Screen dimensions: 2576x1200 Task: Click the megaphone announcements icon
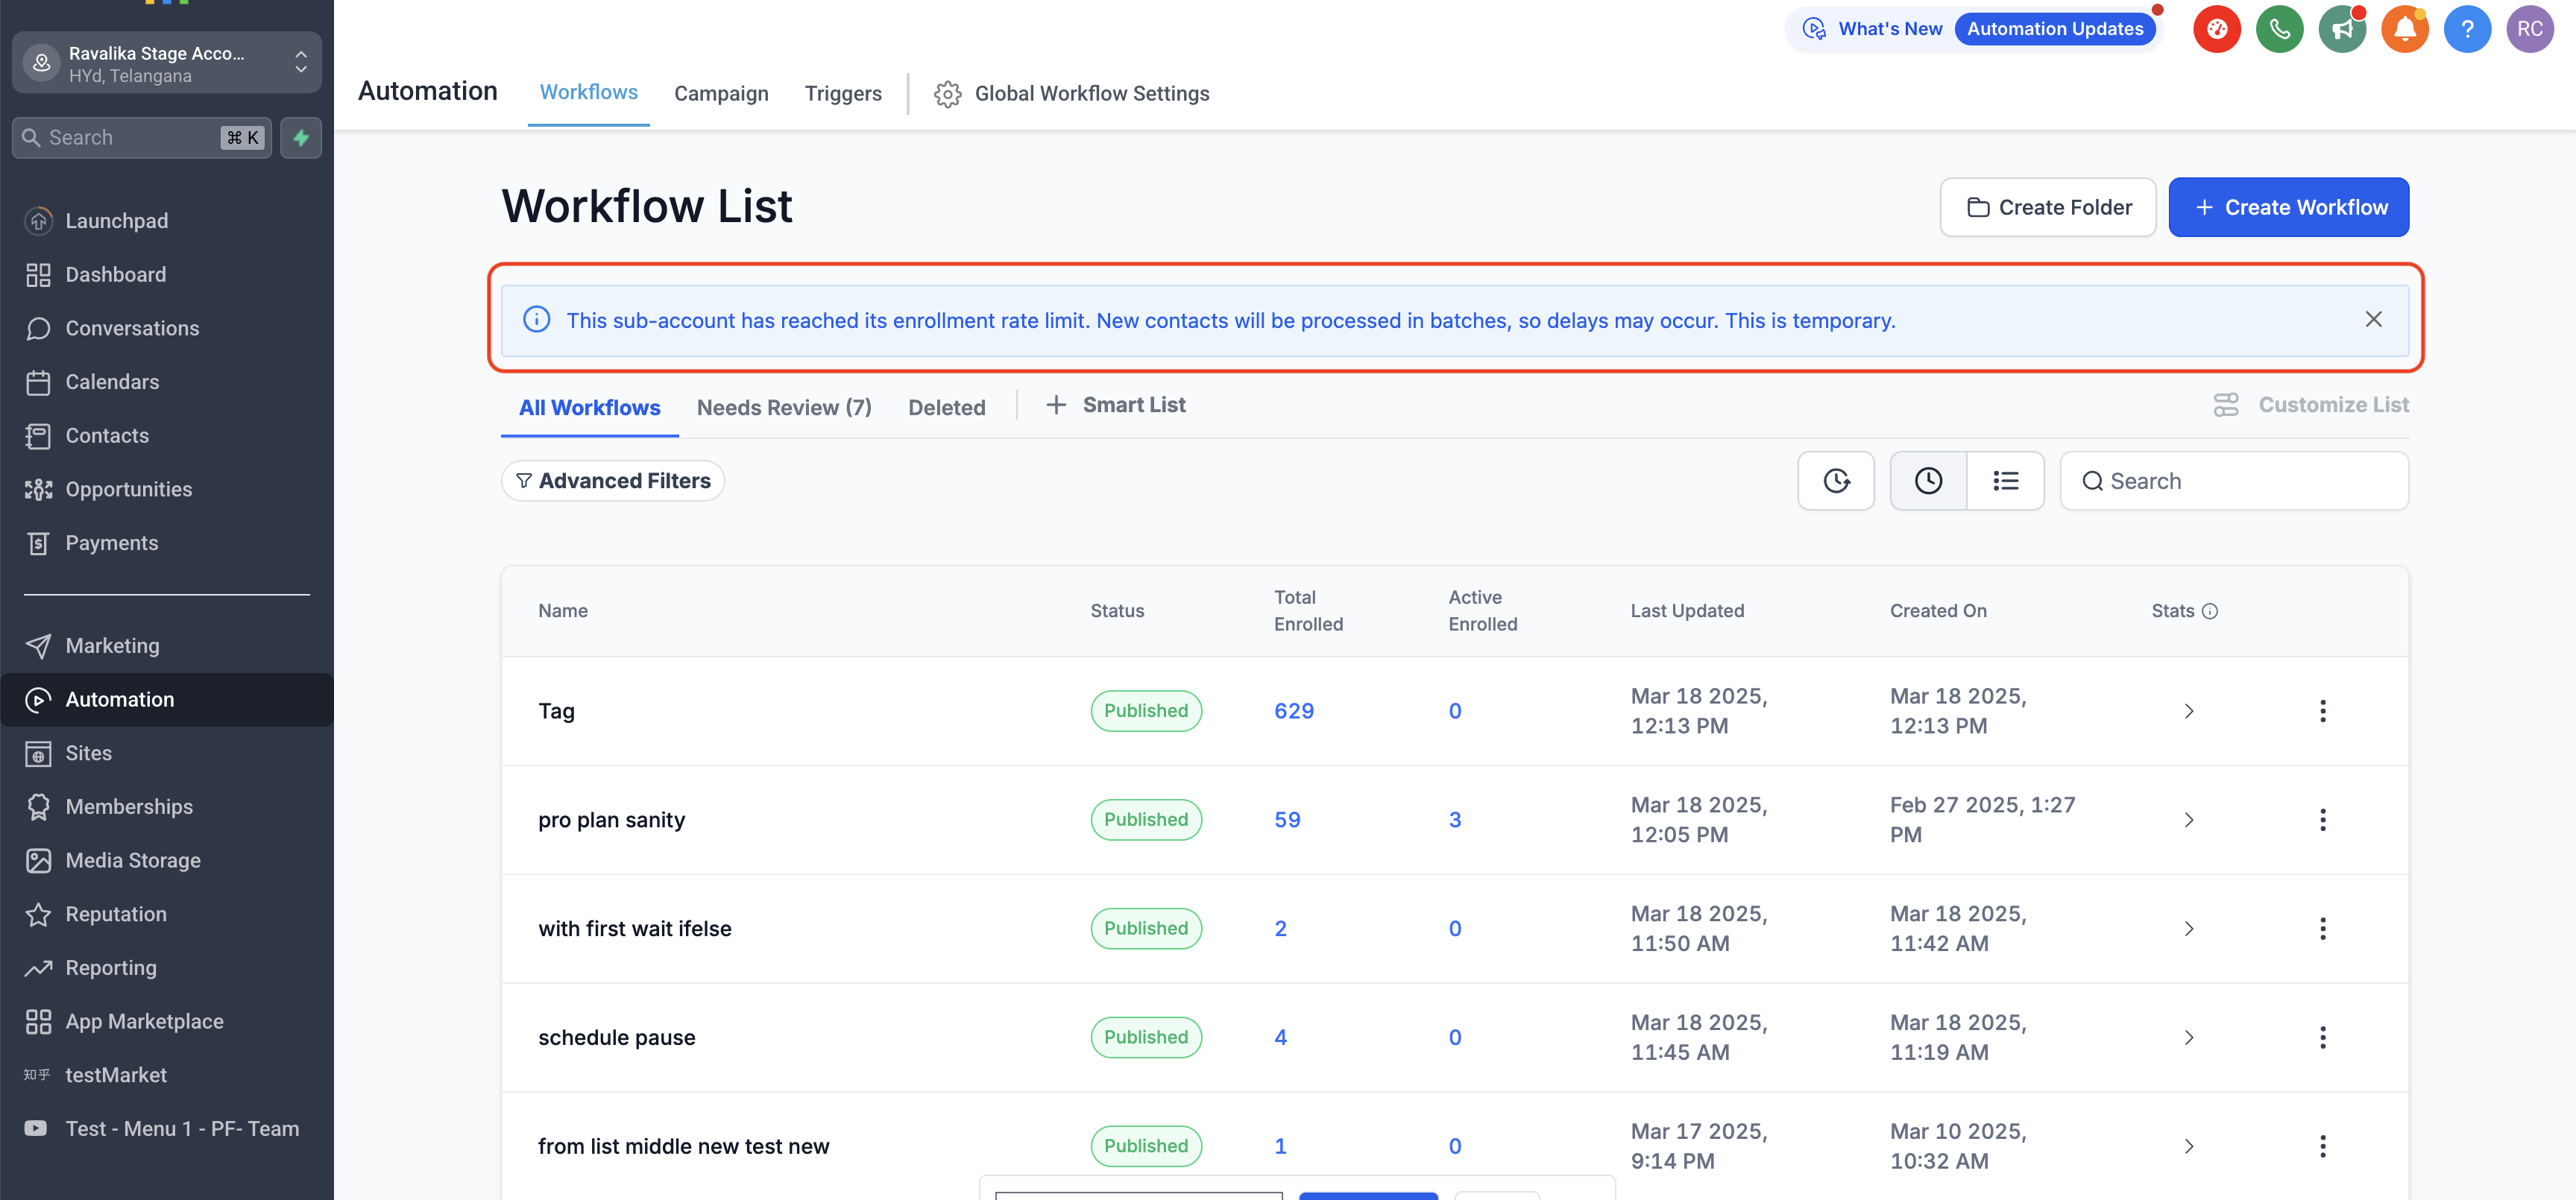pyautogui.click(x=2342, y=29)
